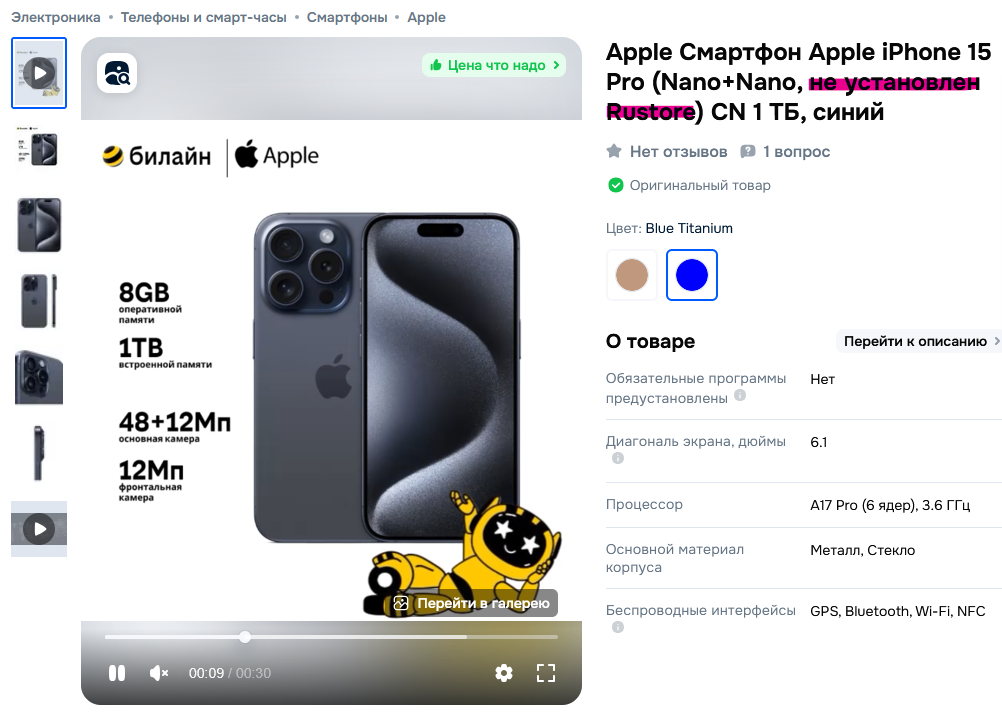The image size is (1002, 716).
Task: Open the visual similar-items search icon
Action: [117, 73]
